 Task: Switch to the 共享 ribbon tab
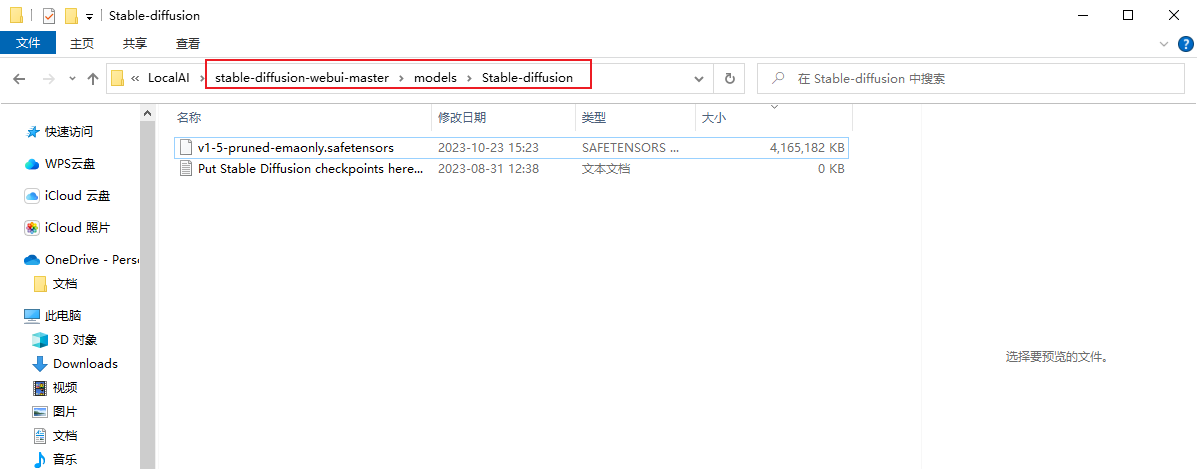pos(135,44)
